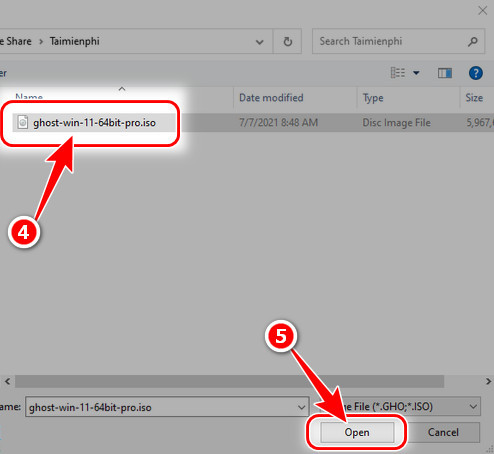
Task: Toggle the preview pane icon
Action: [445, 73]
